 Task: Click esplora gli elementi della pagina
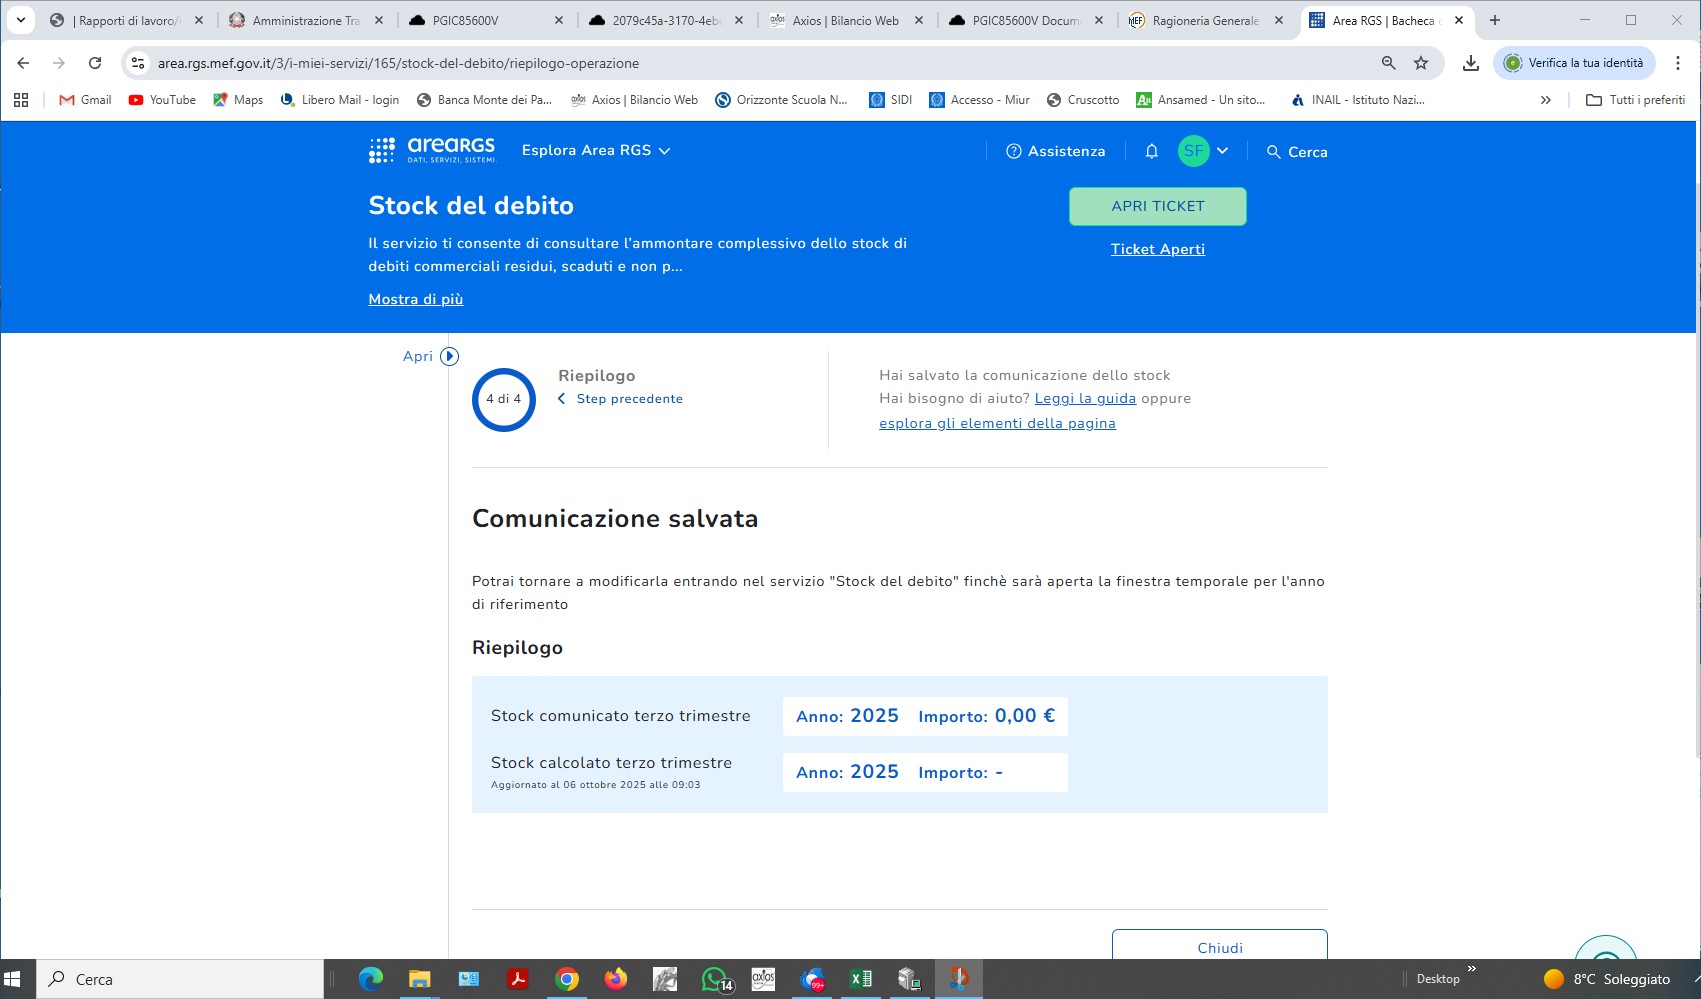997,423
